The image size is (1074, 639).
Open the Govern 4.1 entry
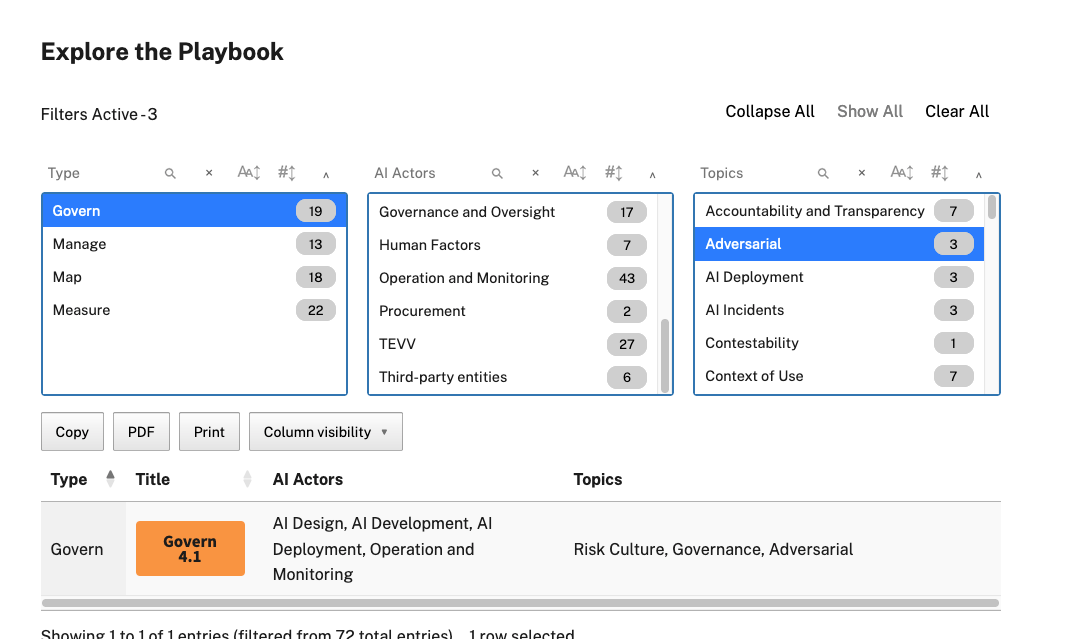(x=190, y=549)
